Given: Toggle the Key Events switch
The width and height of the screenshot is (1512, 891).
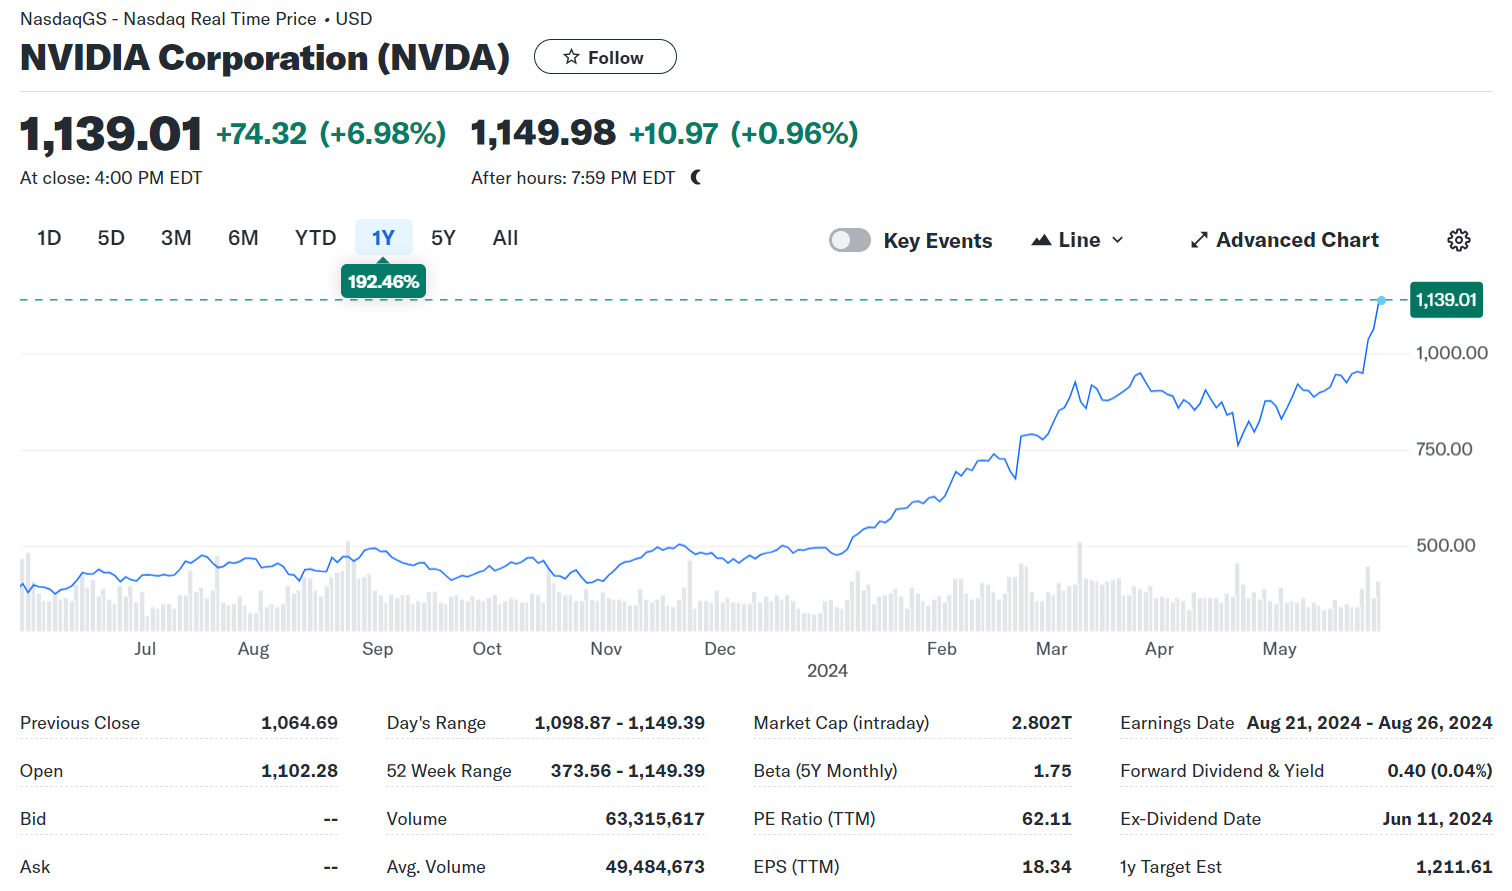Looking at the screenshot, I should (850, 240).
